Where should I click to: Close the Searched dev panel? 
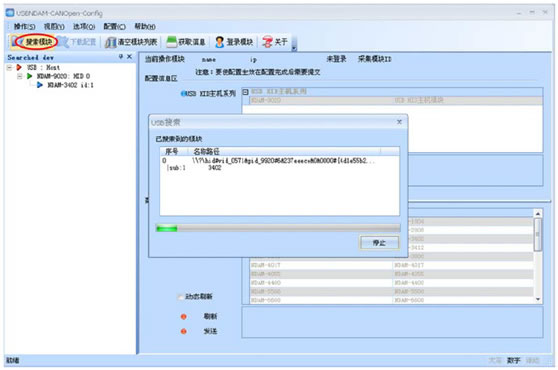[129, 57]
